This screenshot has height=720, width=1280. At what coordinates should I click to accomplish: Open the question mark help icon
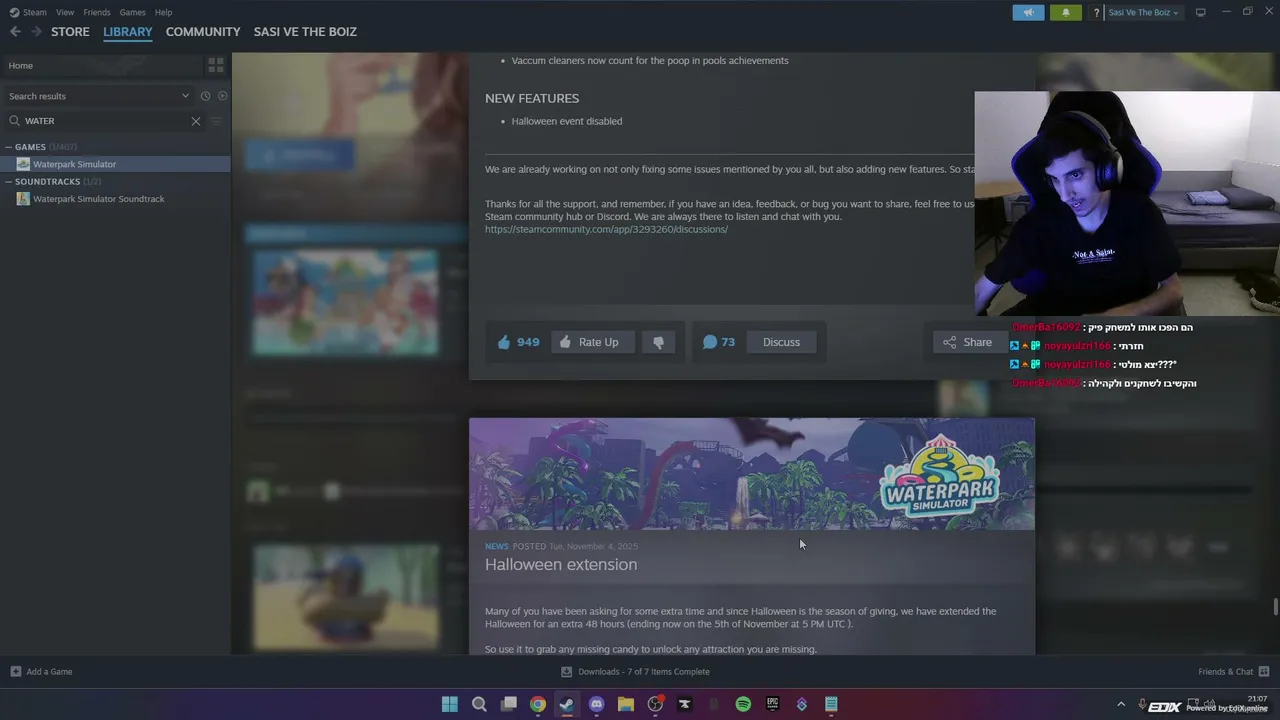click(x=1097, y=13)
